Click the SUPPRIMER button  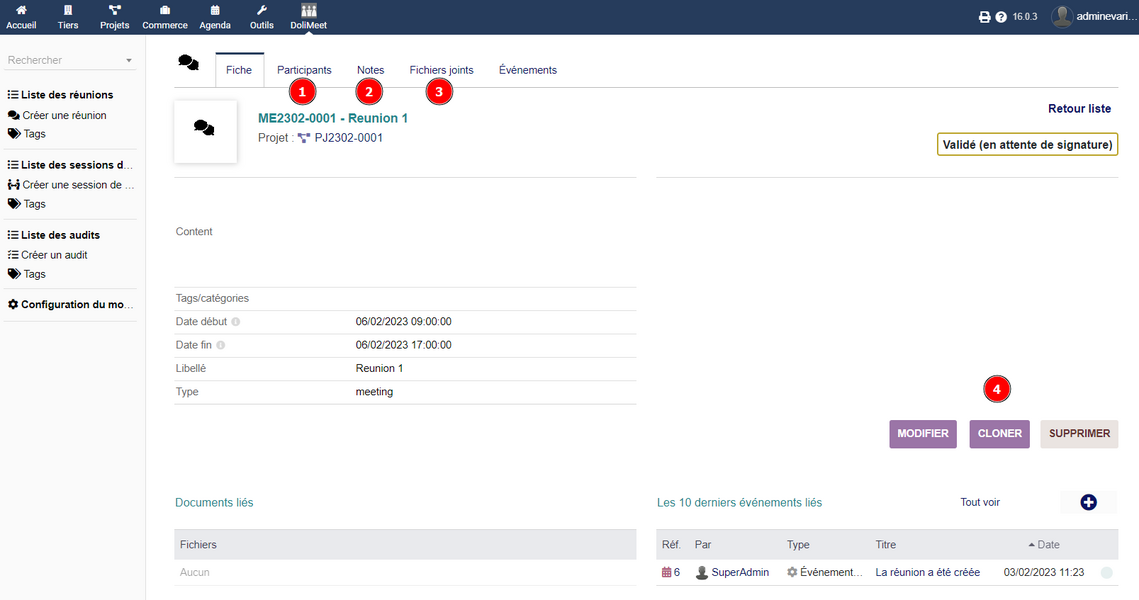pos(1079,434)
